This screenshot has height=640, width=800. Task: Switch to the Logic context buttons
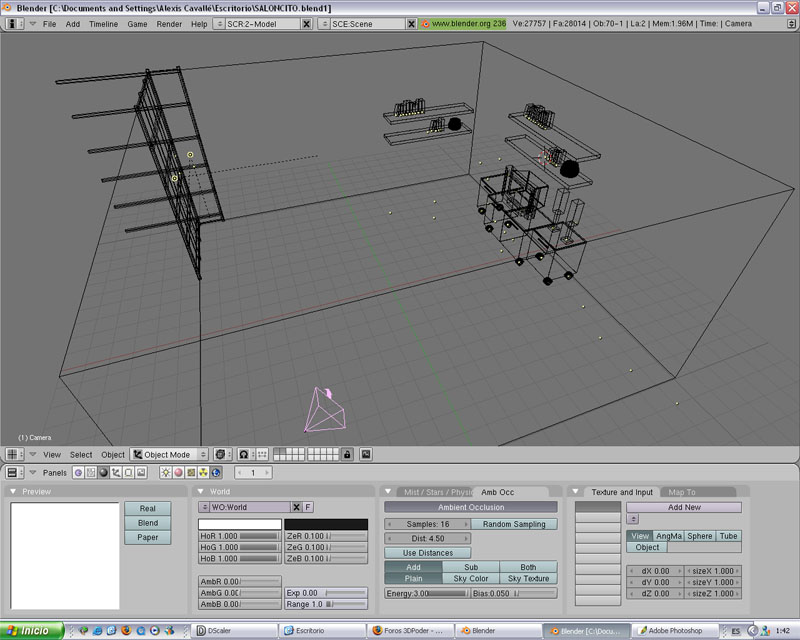tap(79, 473)
